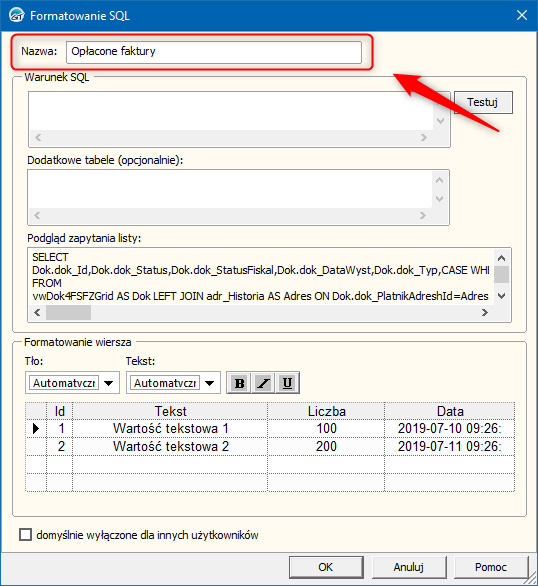Enable 'domyślnie wyłączone dla innych użytkowników' checkbox
The image size is (538, 586).
25,534
